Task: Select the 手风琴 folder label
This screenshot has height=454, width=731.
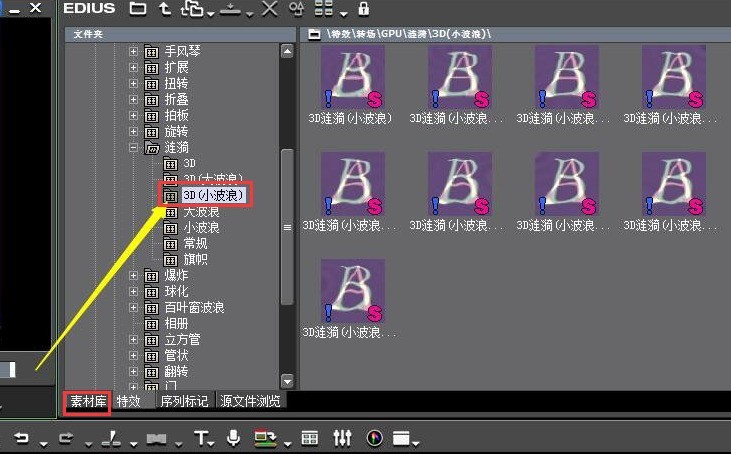Action: coord(182,51)
